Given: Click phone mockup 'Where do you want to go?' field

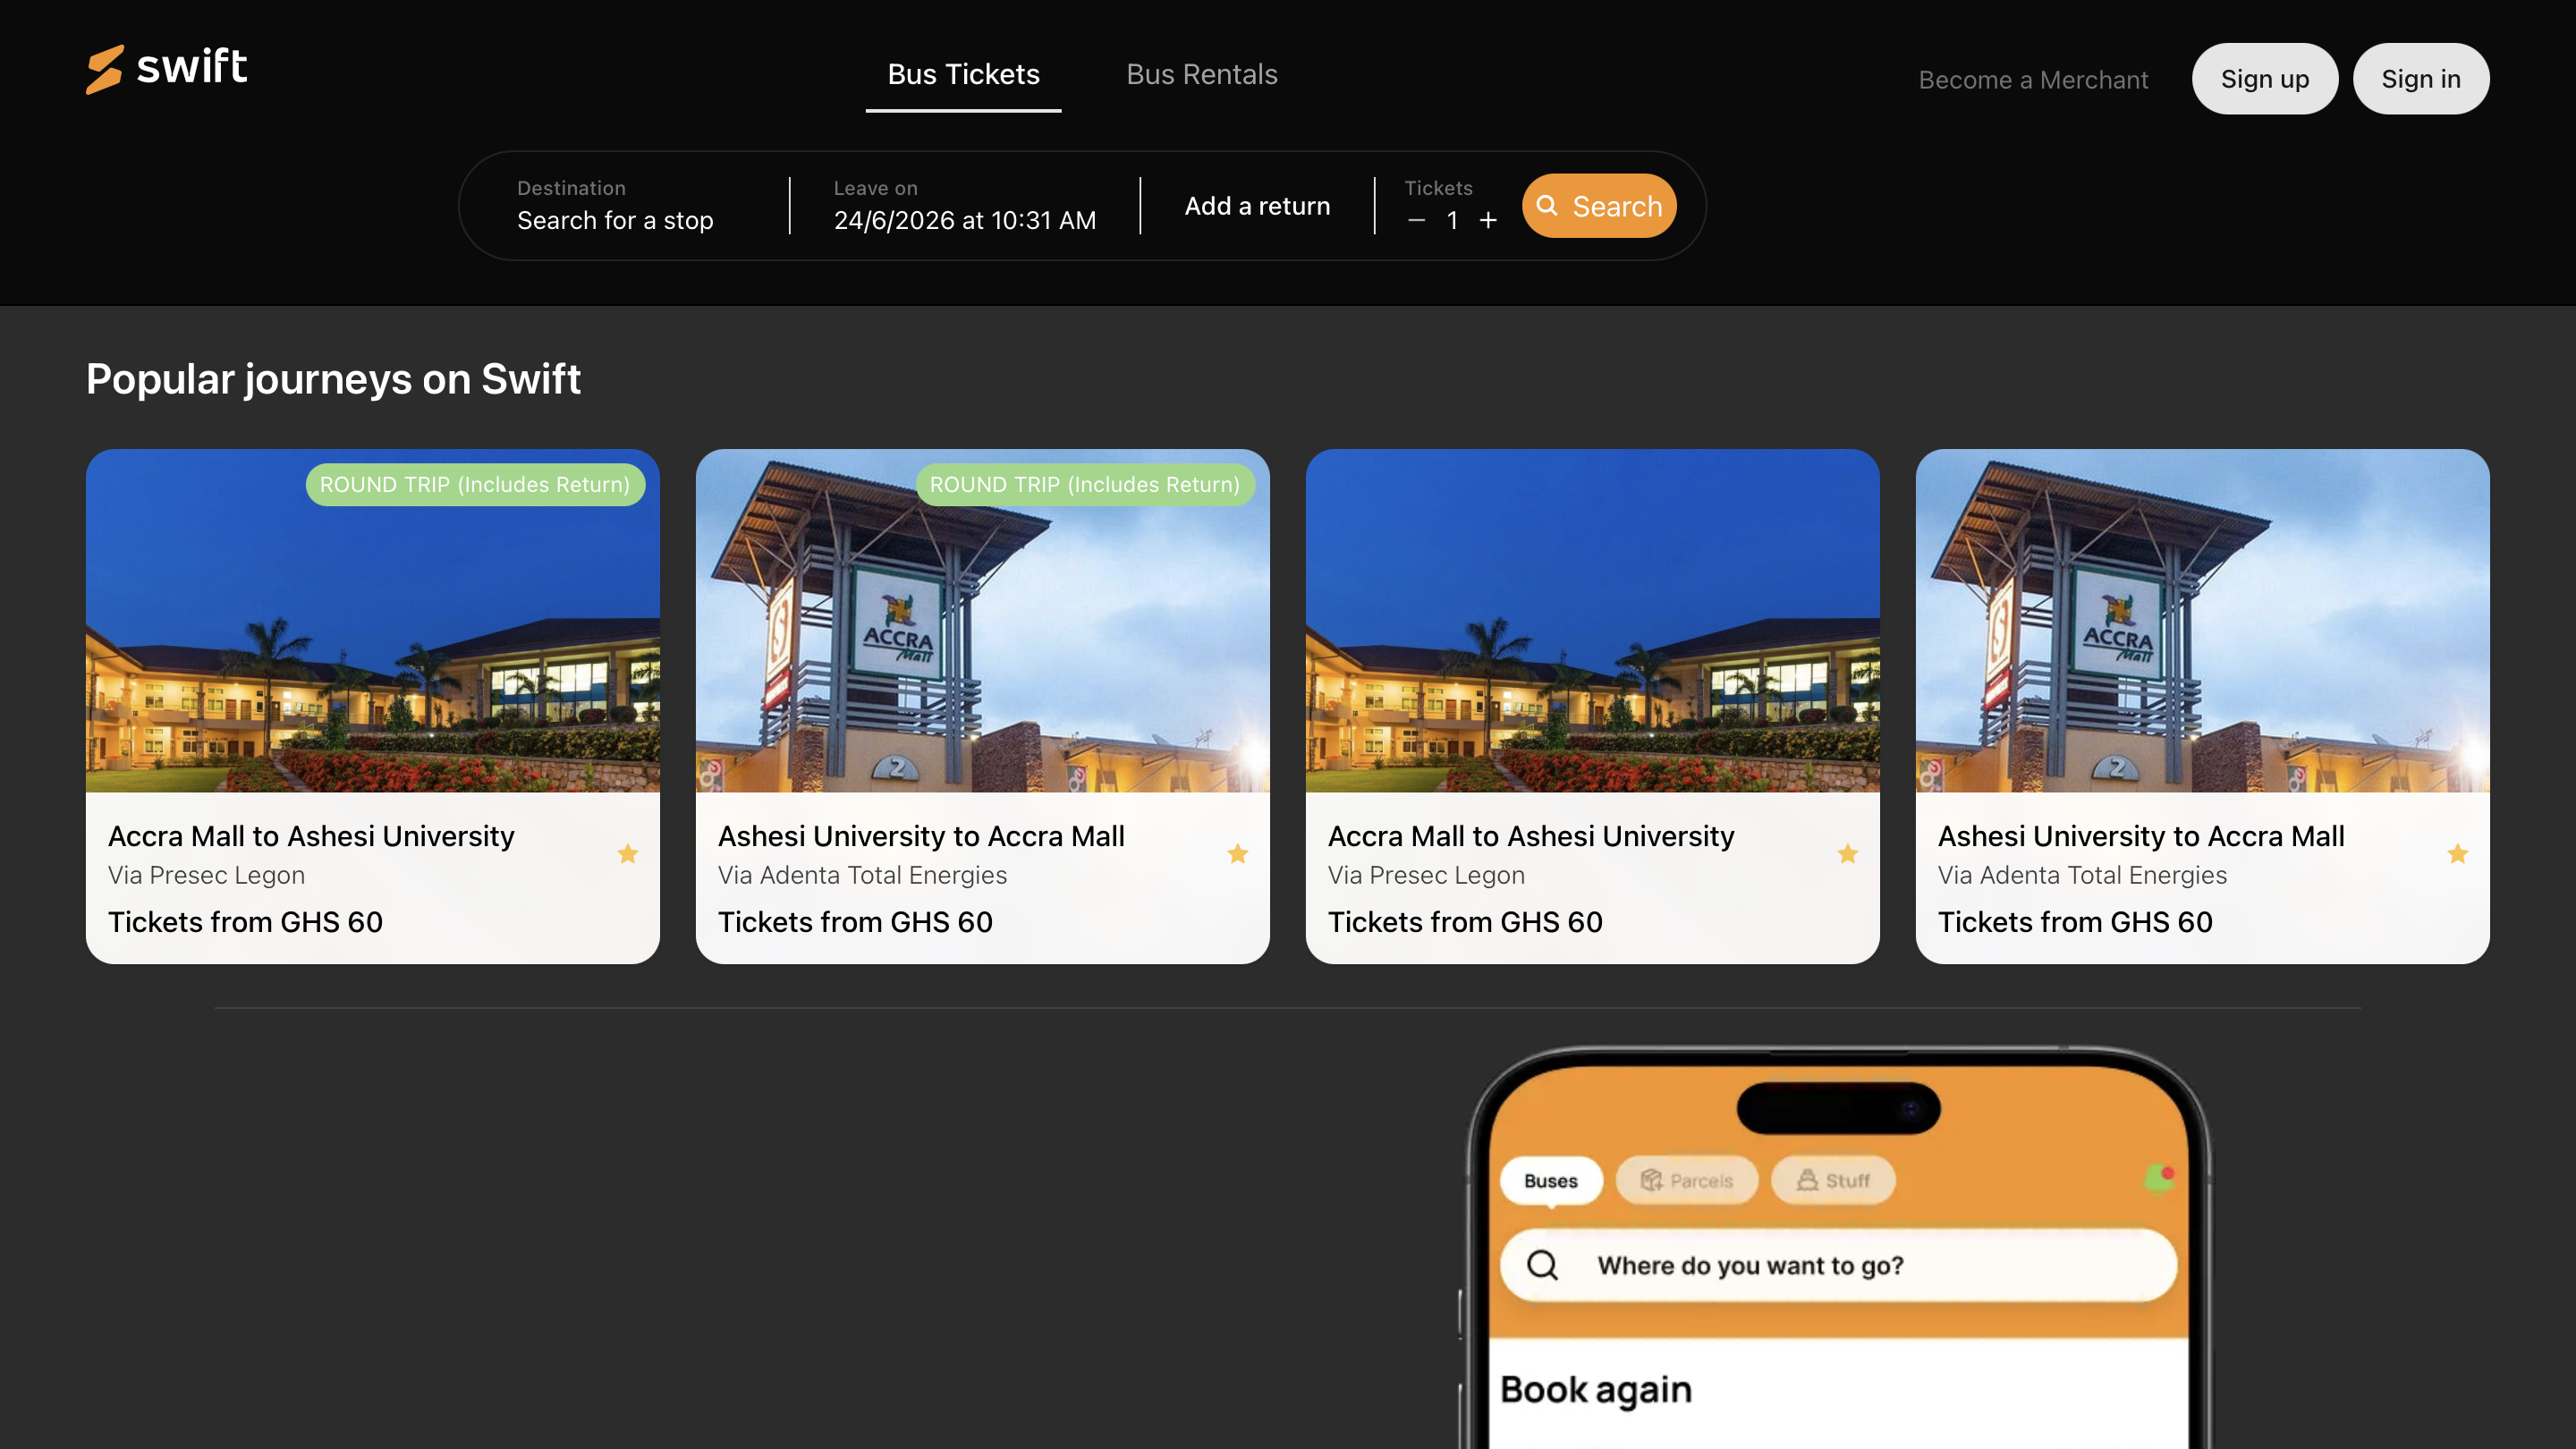Looking at the screenshot, I should 1838,1265.
